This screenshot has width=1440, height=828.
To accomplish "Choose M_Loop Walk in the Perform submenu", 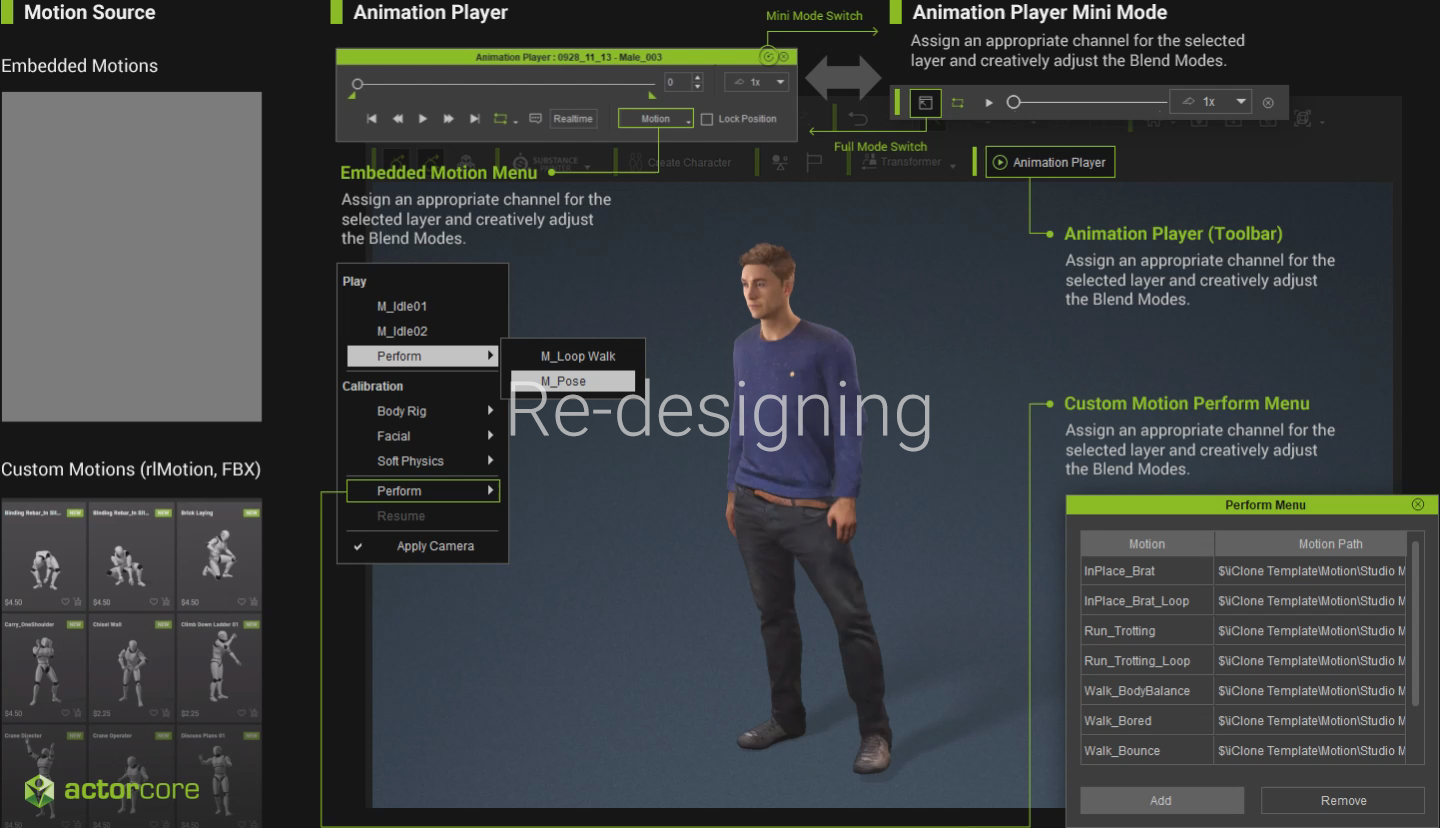I will [577, 357].
